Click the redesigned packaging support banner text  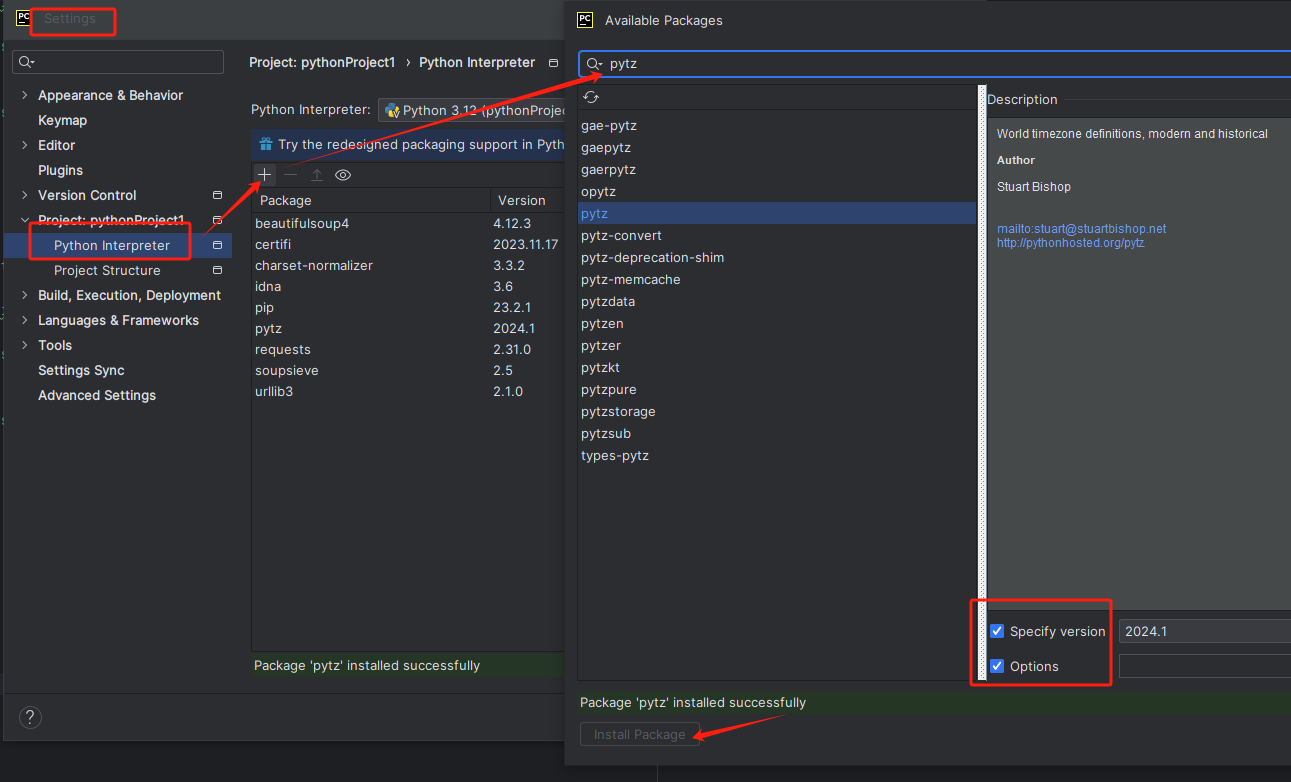(x=421, y=144)
